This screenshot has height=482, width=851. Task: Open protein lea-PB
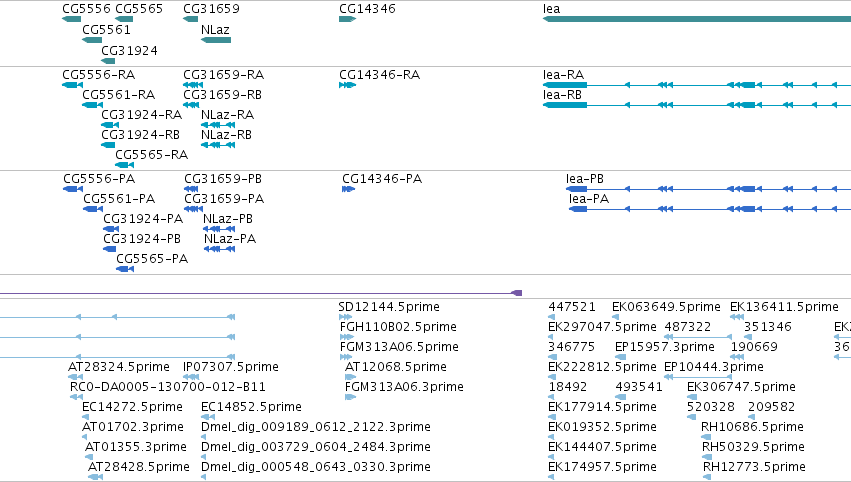(585, 179)
